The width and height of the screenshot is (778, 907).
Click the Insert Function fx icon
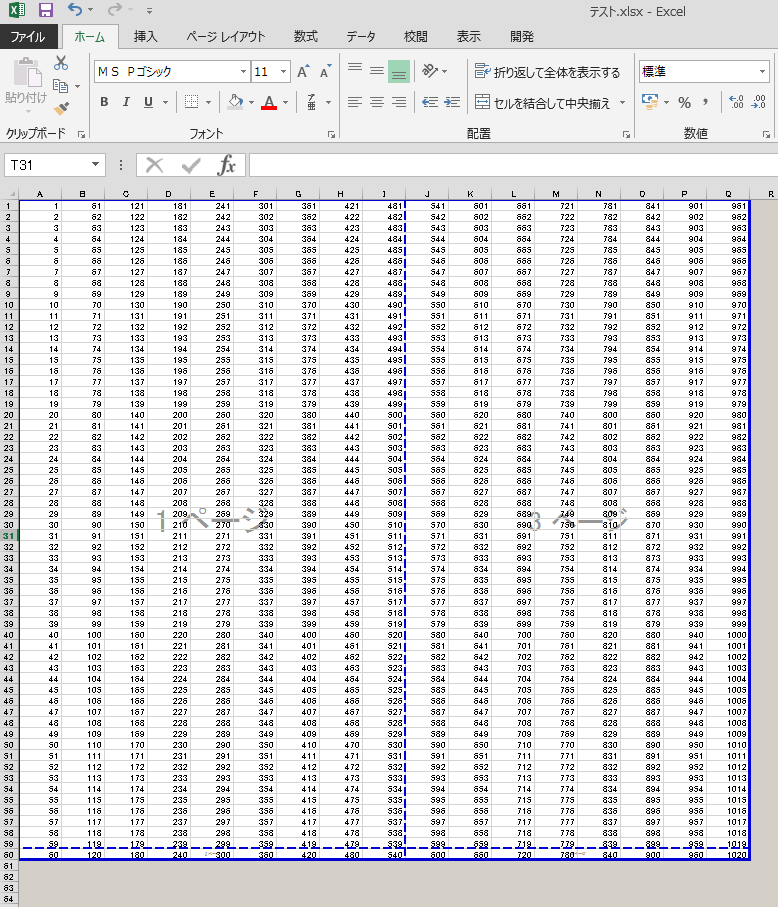(227, 165)
